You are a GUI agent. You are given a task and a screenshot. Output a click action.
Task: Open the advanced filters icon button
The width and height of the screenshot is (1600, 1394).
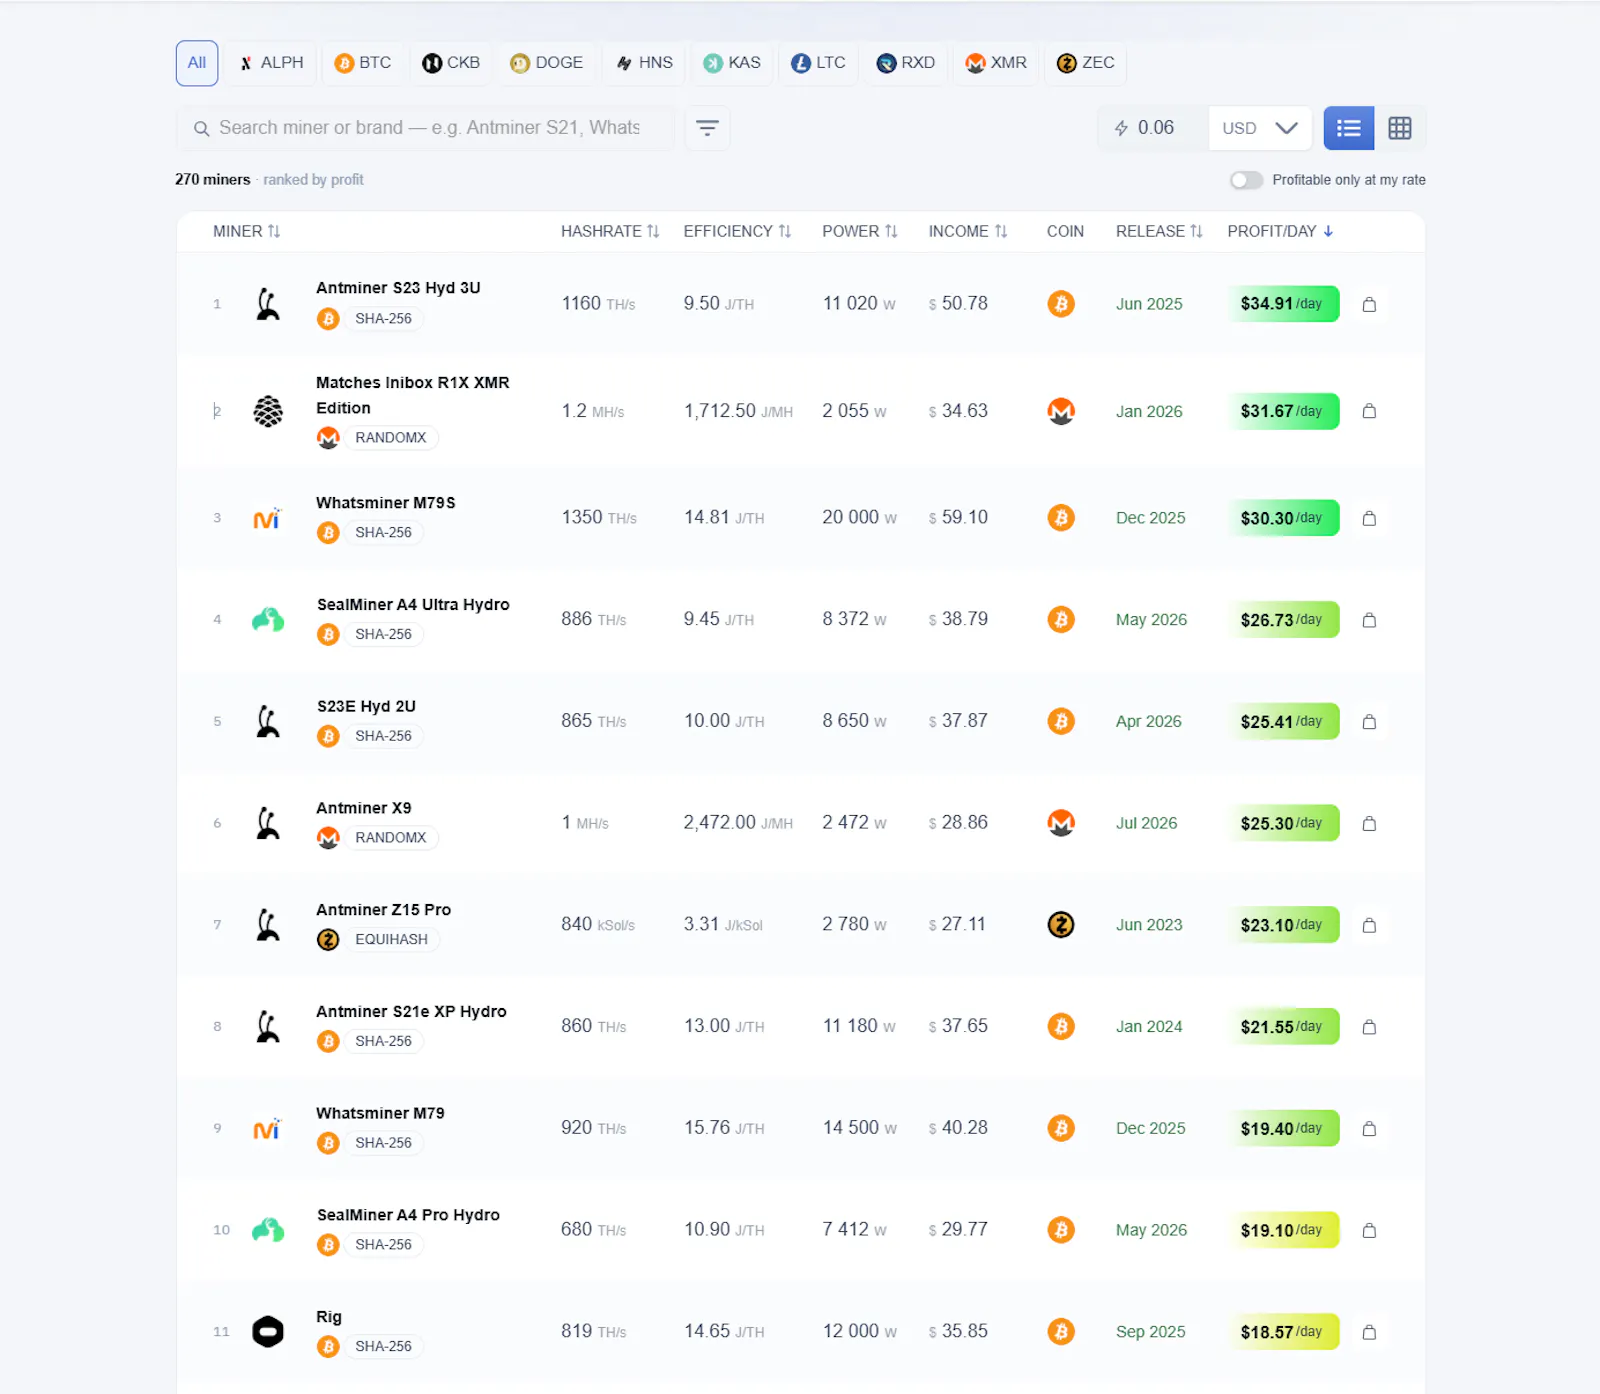click(707, 128)
